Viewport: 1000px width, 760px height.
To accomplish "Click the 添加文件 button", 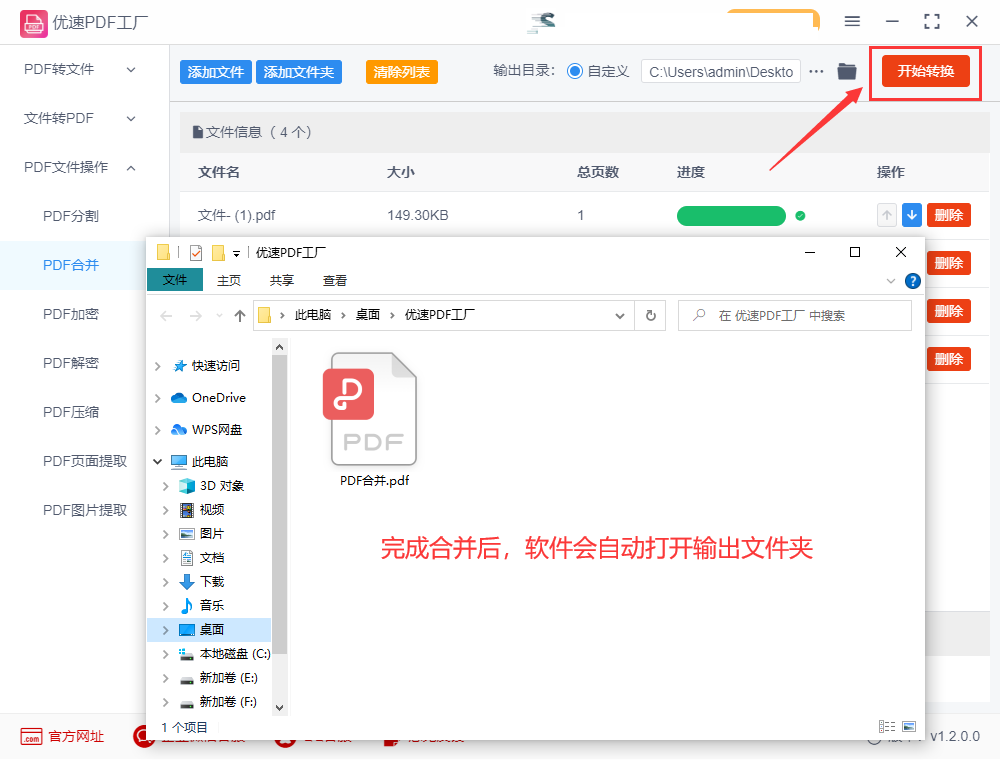I will (216, 72).
